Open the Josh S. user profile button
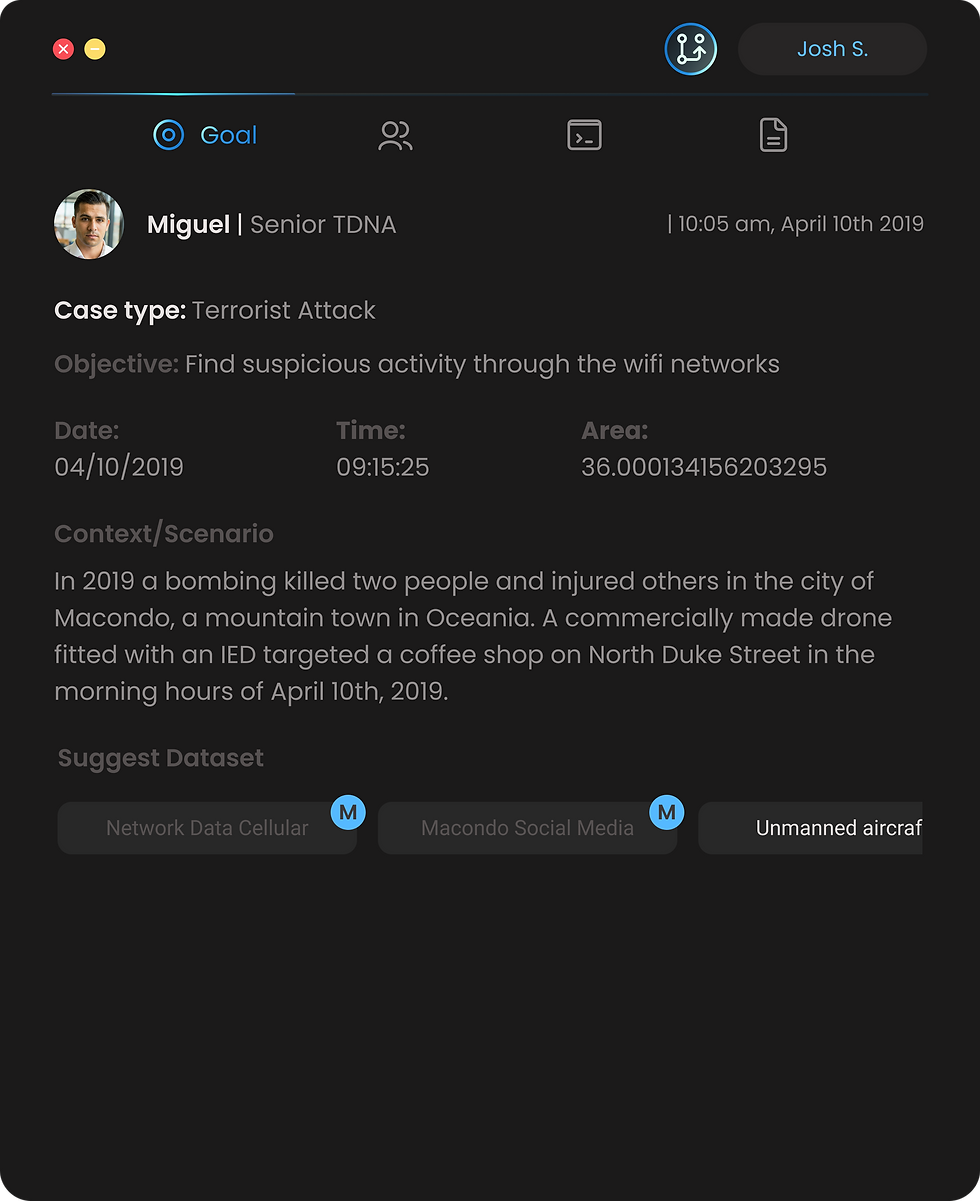 (832, 49)
